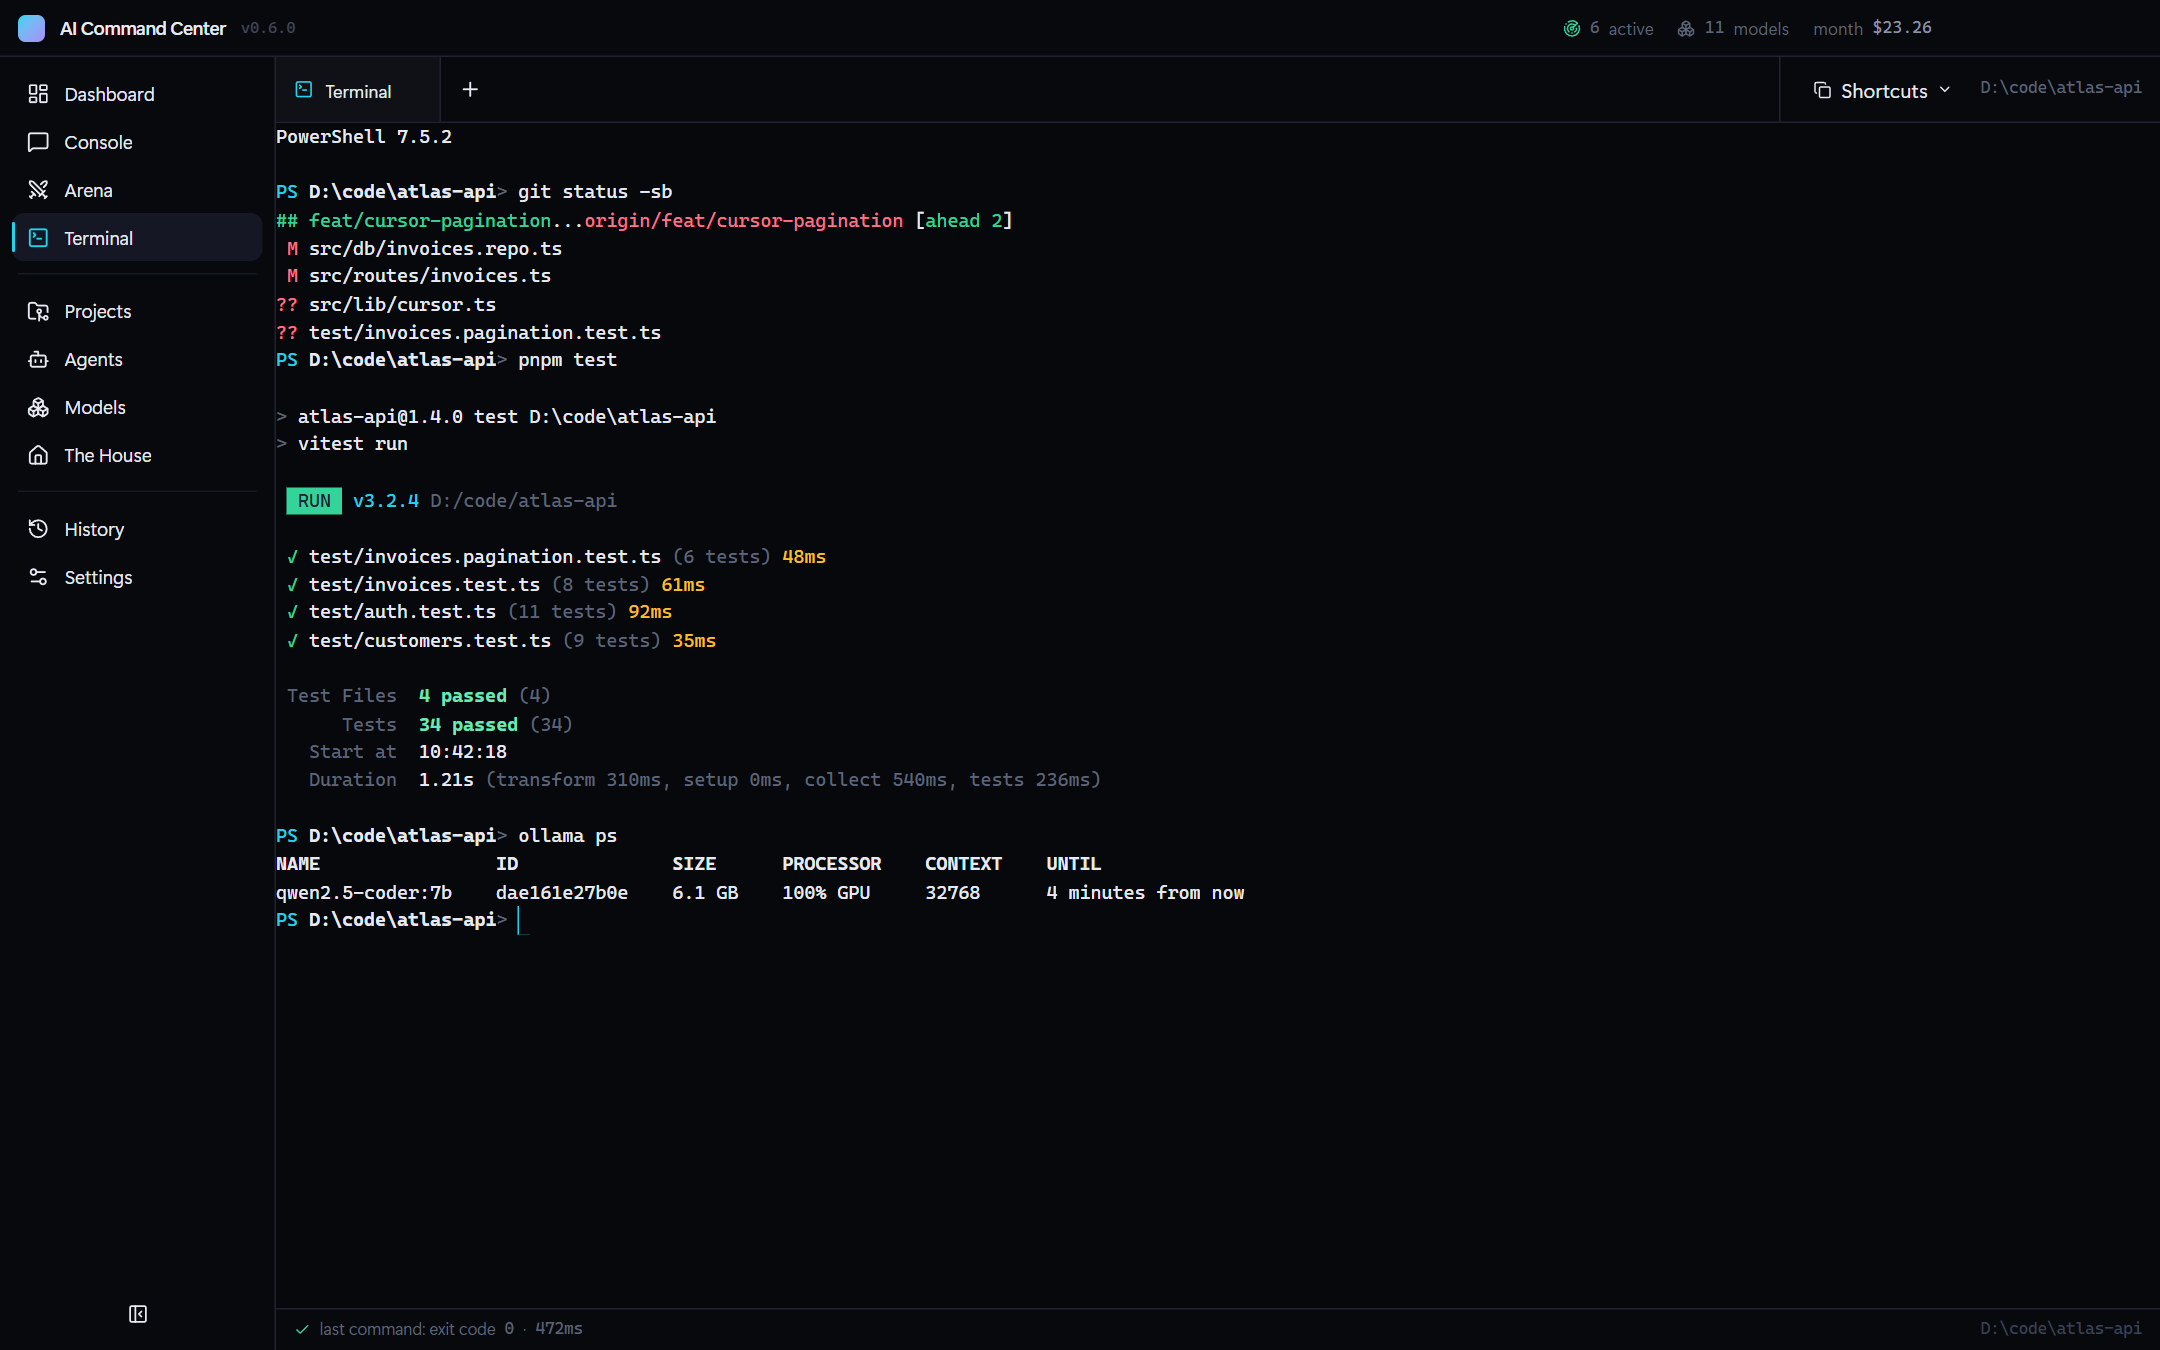Click 'src/db/invoices.repo.ts' modified file
The image size is (2160, 1350).
point(435,249)
